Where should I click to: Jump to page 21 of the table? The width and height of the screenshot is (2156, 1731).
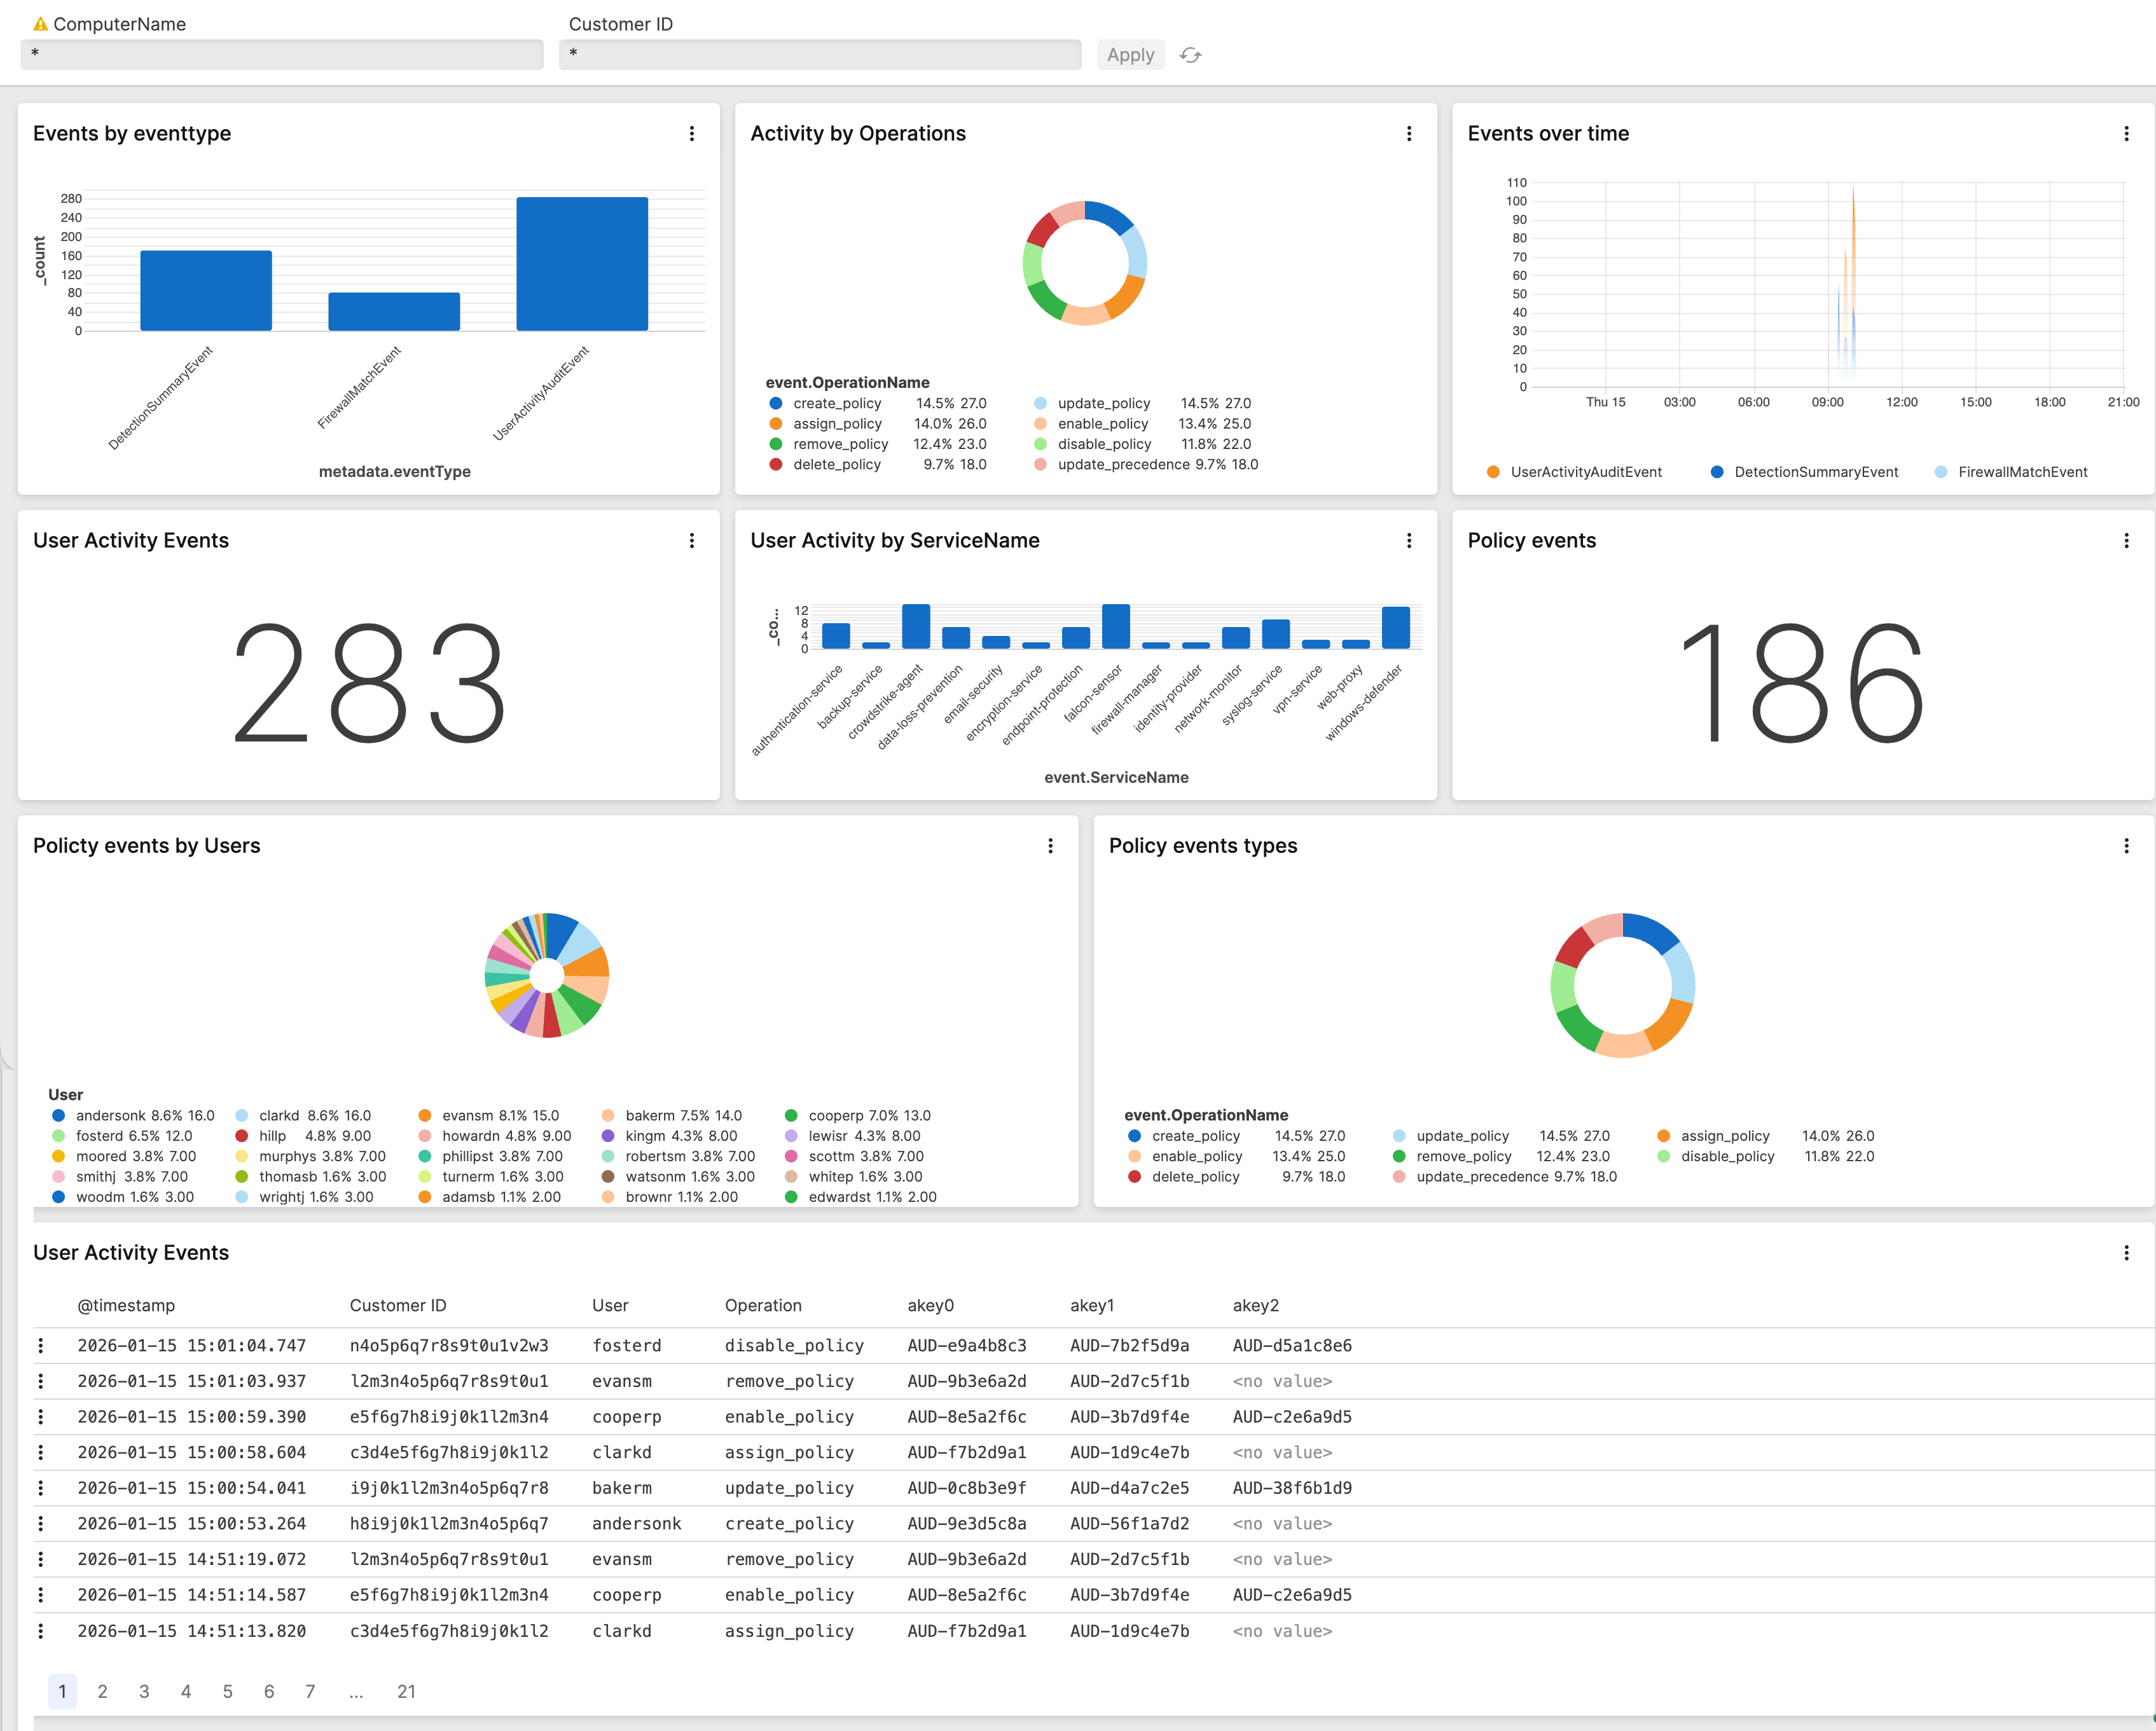pos(406,1691)
